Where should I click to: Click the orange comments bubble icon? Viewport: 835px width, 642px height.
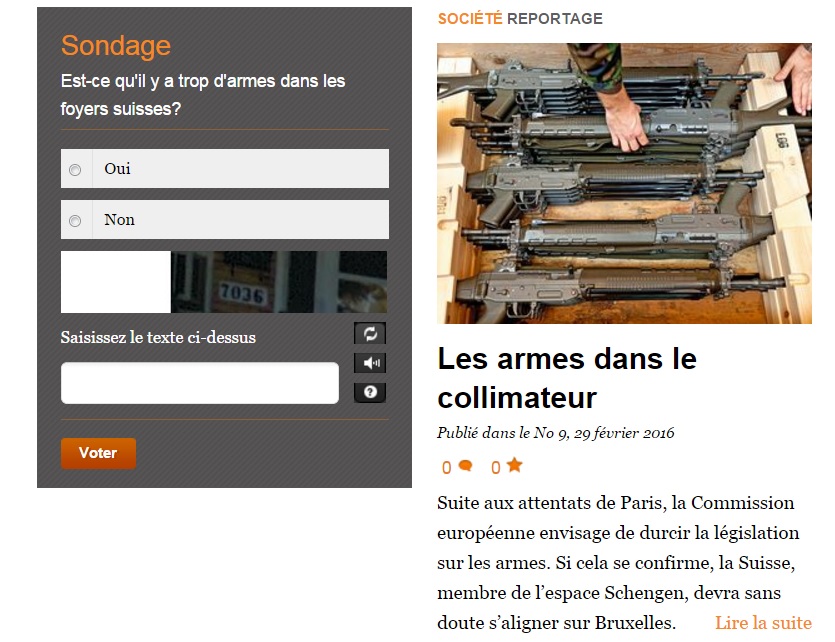(465, 466)
